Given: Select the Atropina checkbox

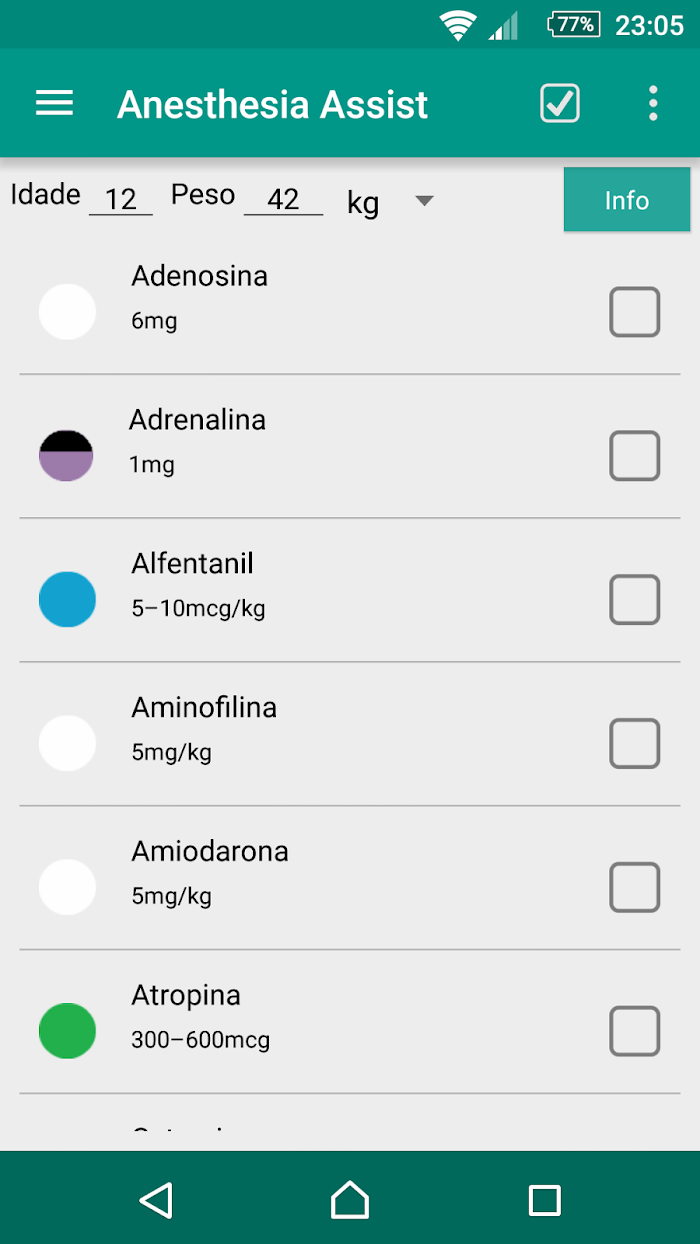Looking at the screenshot, I should point(635,1031).
